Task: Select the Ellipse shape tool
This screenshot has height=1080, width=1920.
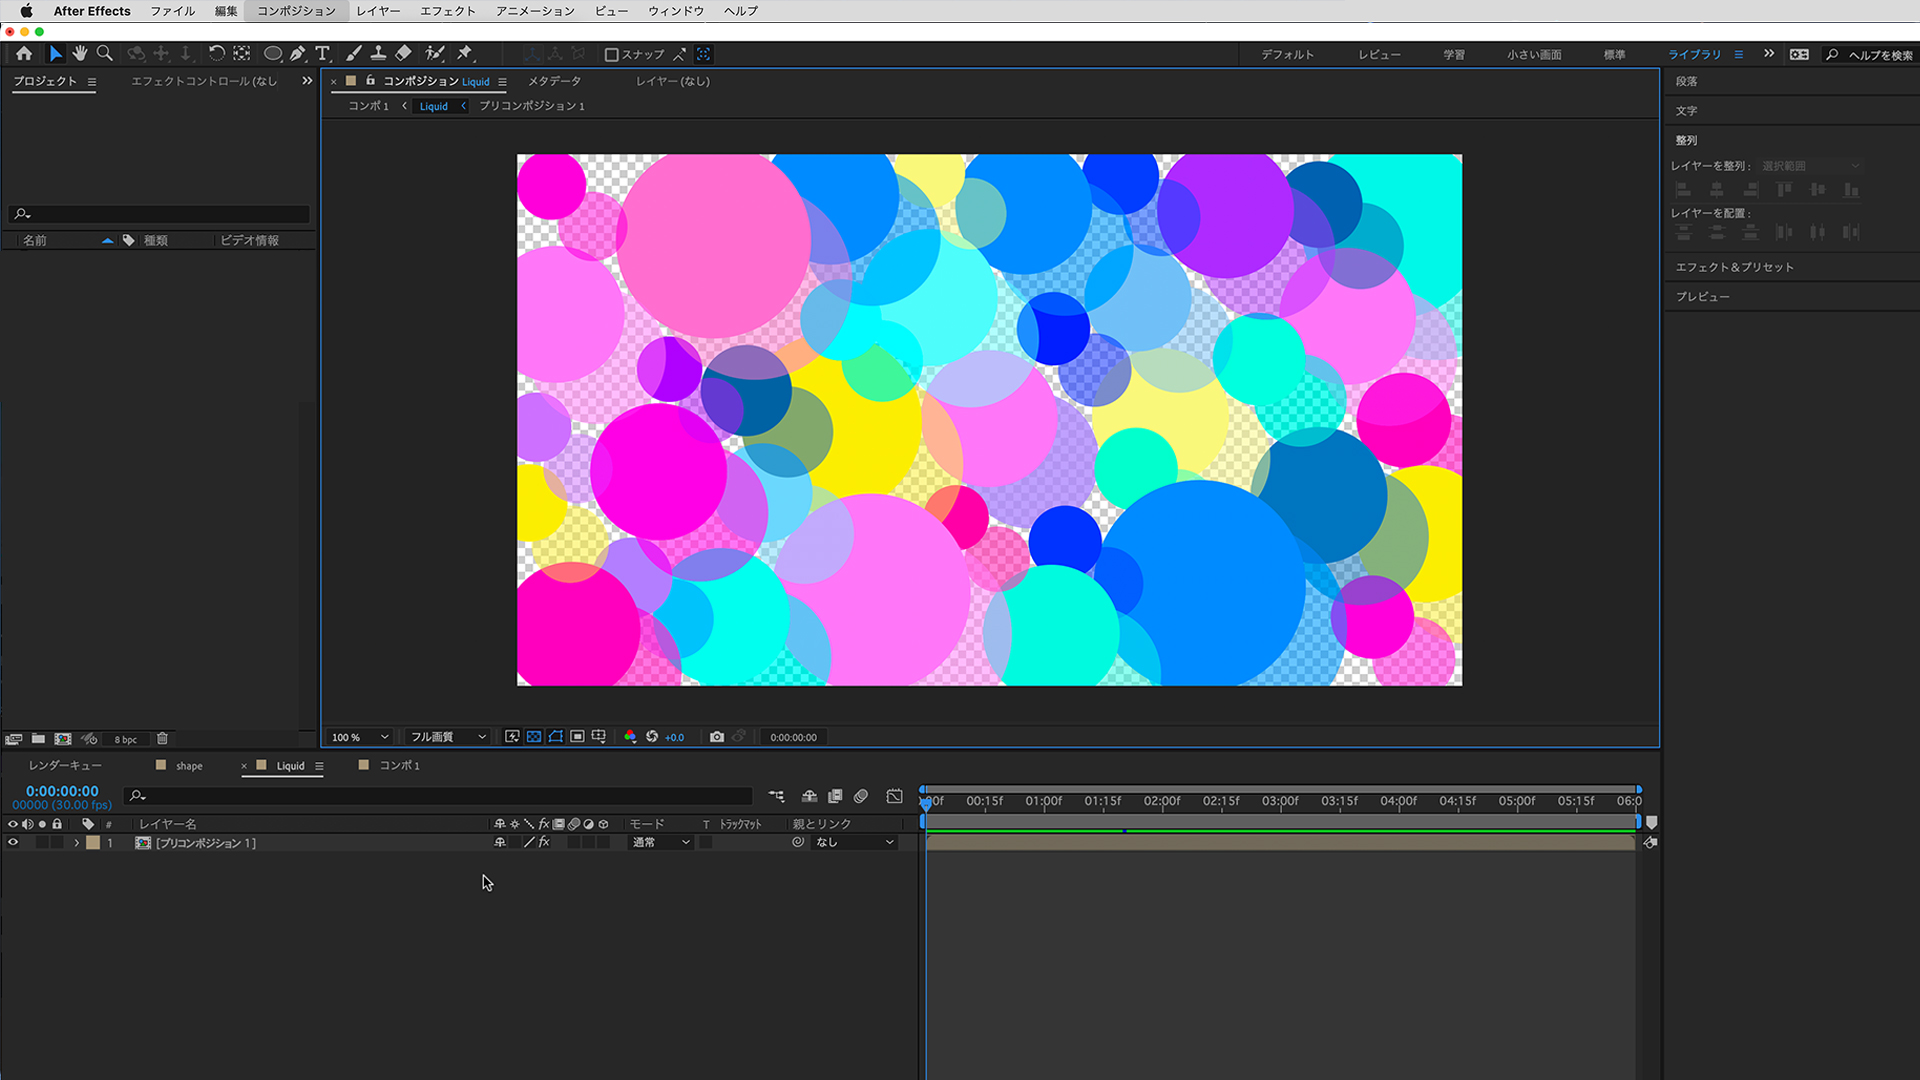Action: coord(272,54)
